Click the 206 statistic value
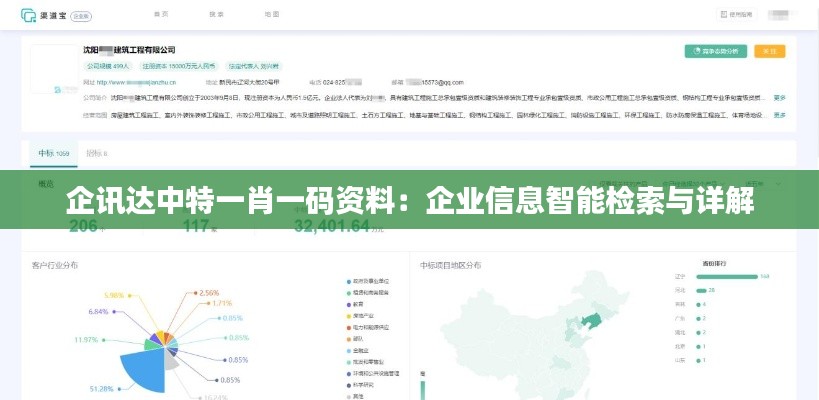 tap(83, 227)
